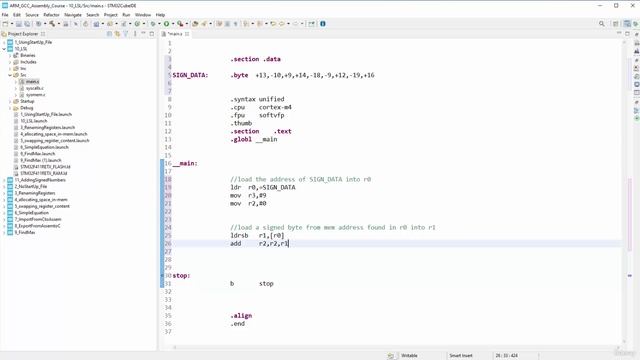
Task: Select the main.s editor tab
Action: point(175,34)
